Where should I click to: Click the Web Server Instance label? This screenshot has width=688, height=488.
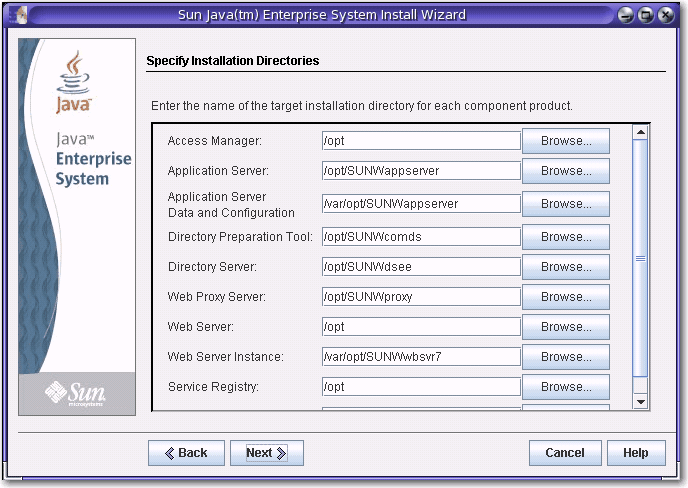[x=226, y=357]
